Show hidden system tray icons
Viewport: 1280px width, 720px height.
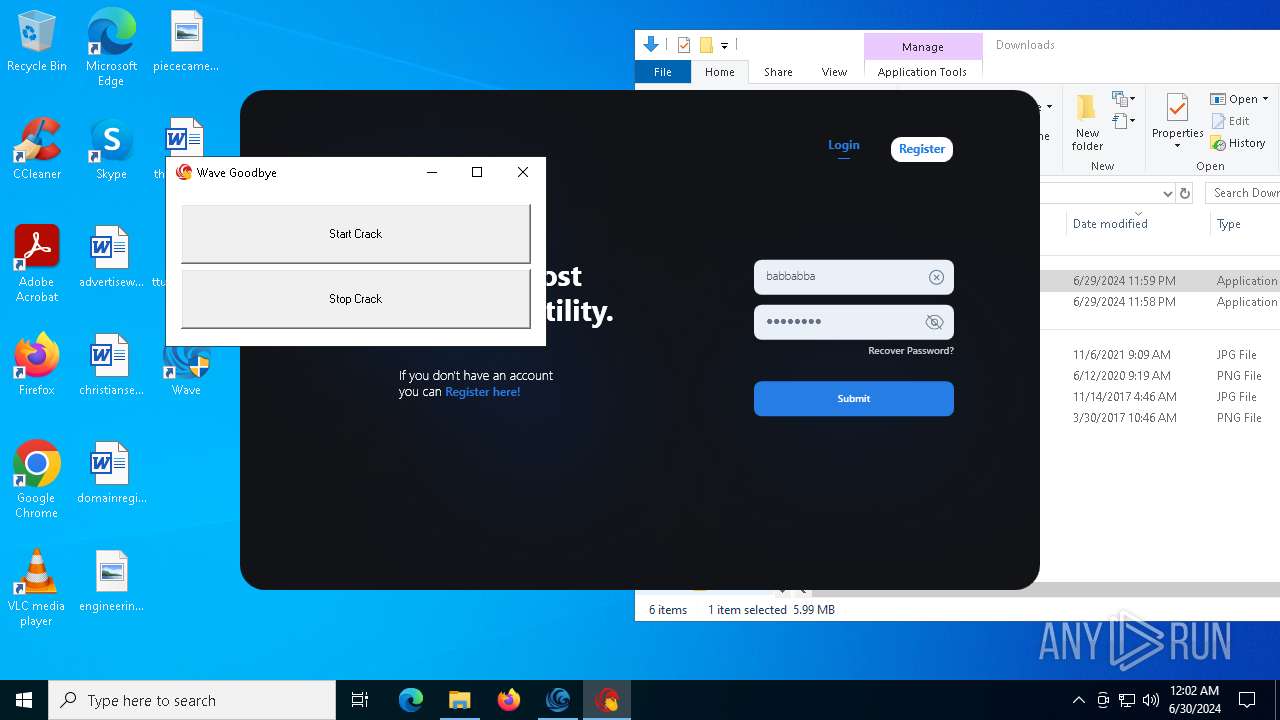[1078, 700]
